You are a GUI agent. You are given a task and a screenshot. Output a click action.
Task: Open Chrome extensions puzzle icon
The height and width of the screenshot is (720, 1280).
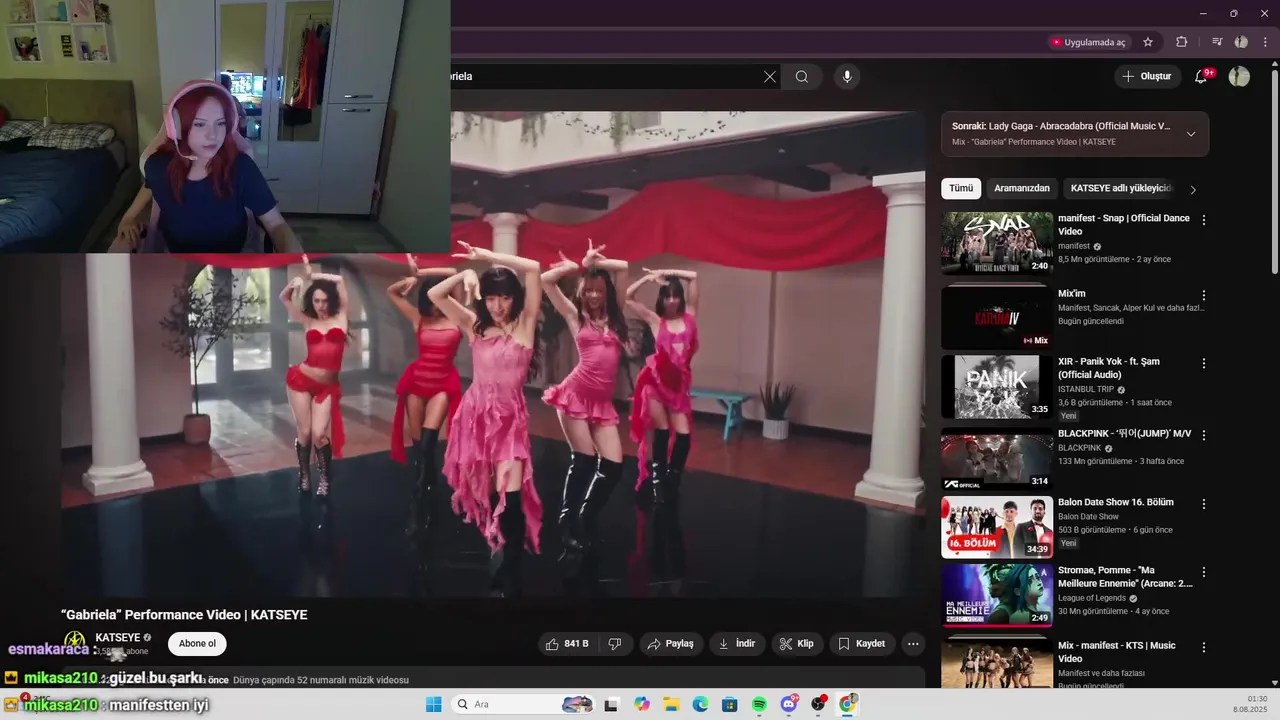[x=1181, y=42]
